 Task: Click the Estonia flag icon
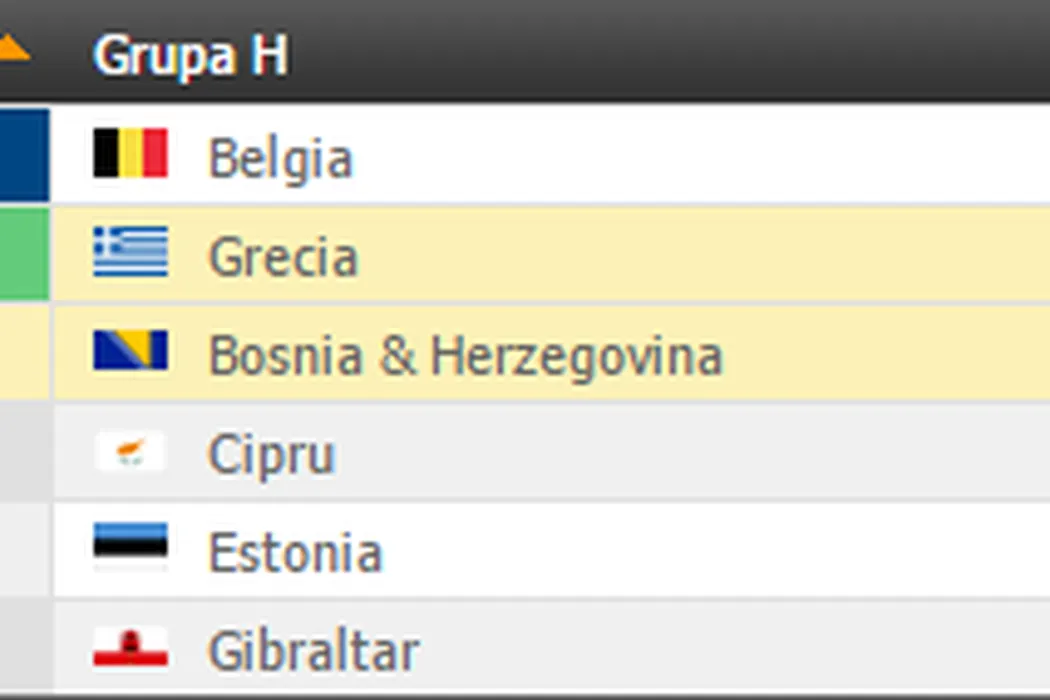pyautogui.click(x=130, y=547)
